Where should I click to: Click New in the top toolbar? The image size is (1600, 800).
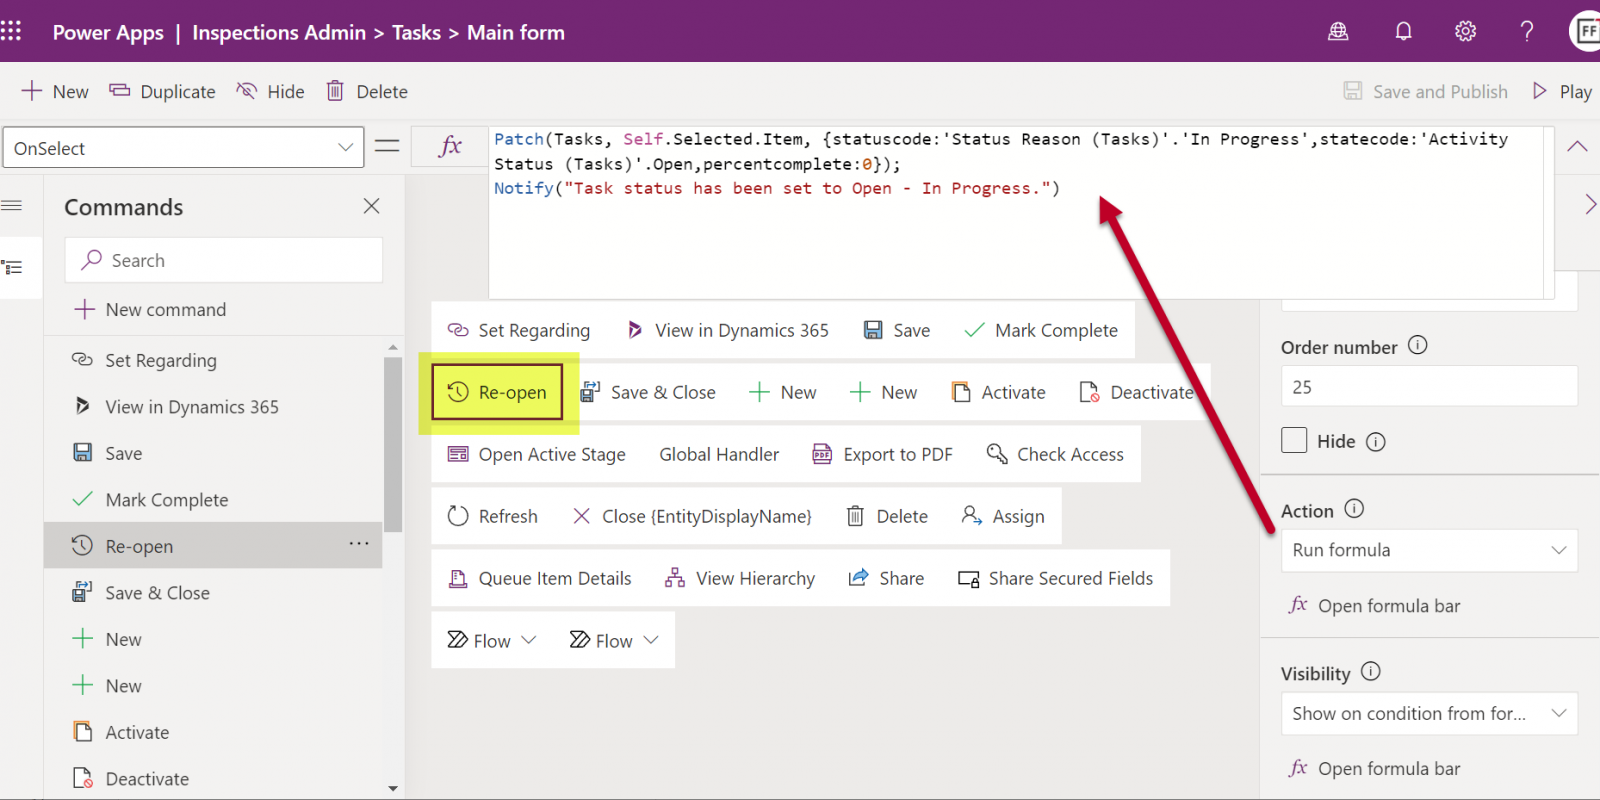[x=55, y=91]
